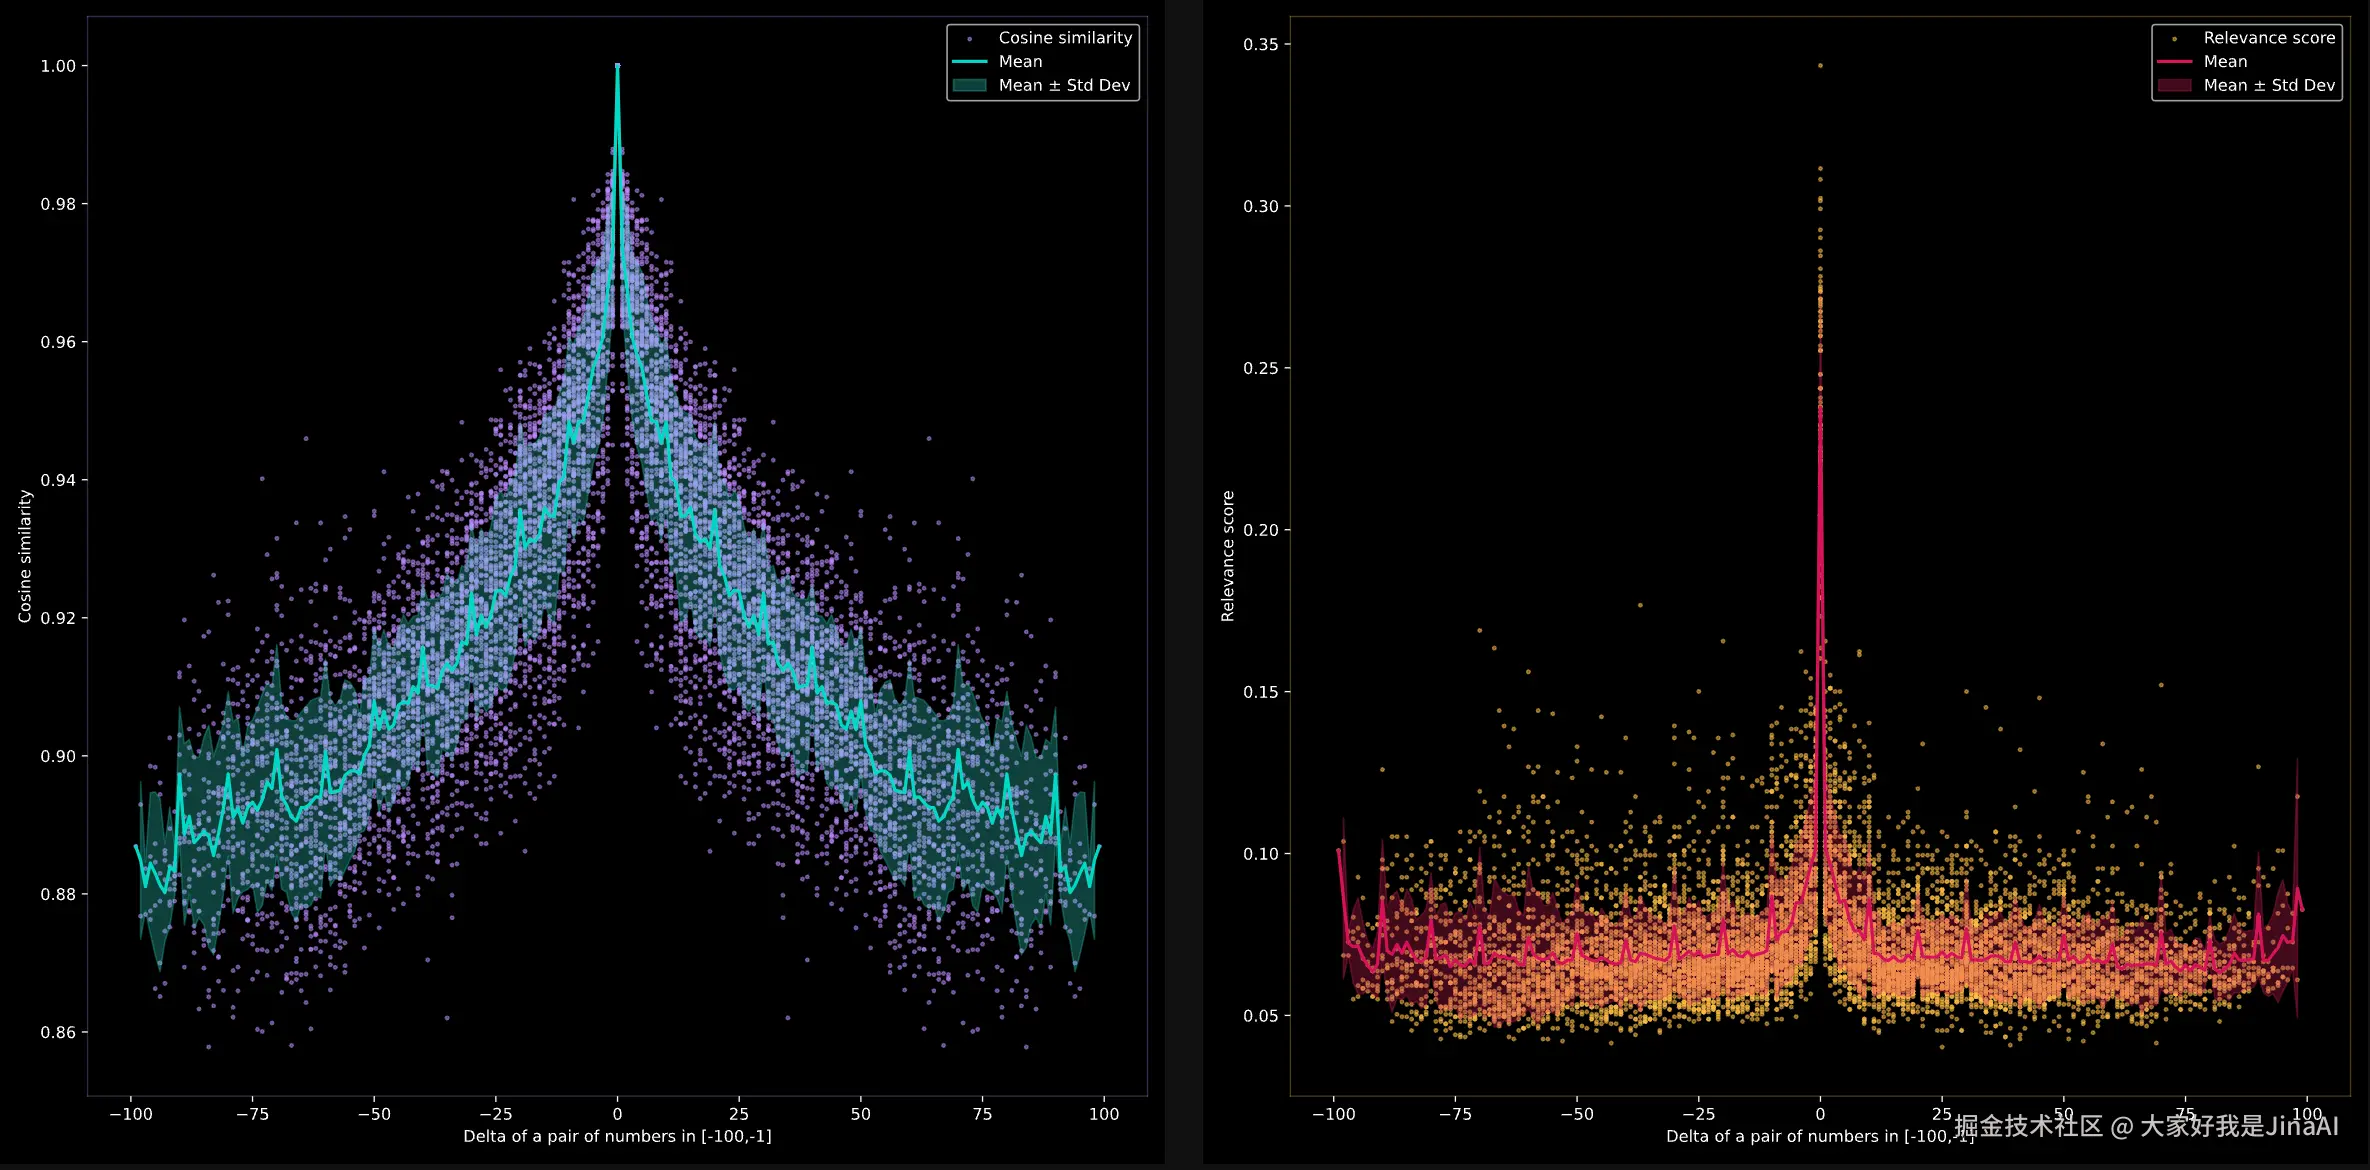Screen dimensions: 2370x1170
Task: Click the left chart x-axis title text
Action: click(617, 1136)
